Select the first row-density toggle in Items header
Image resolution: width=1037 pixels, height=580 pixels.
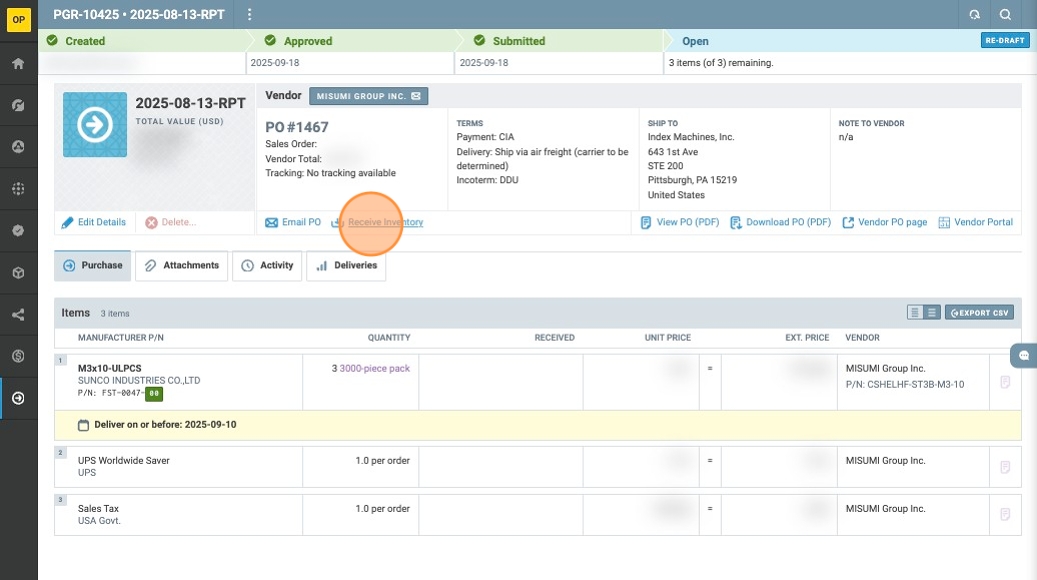[915, 313]
